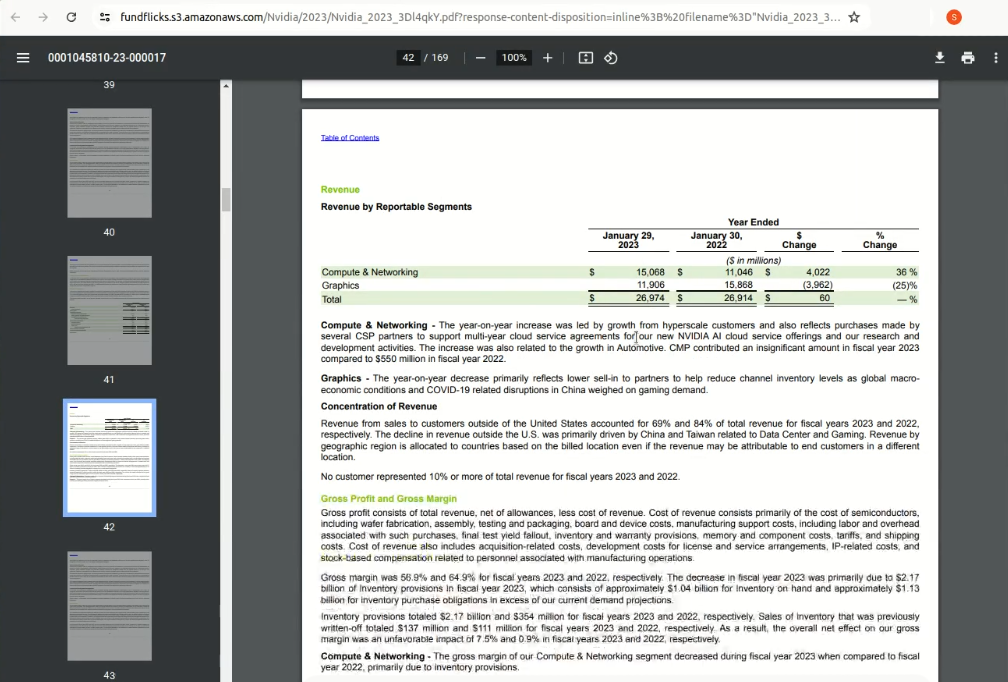The height and width of the screenshot is (682, 1008).
Task: Click the 15,868 Graphics value
Action: click(739, 285)
